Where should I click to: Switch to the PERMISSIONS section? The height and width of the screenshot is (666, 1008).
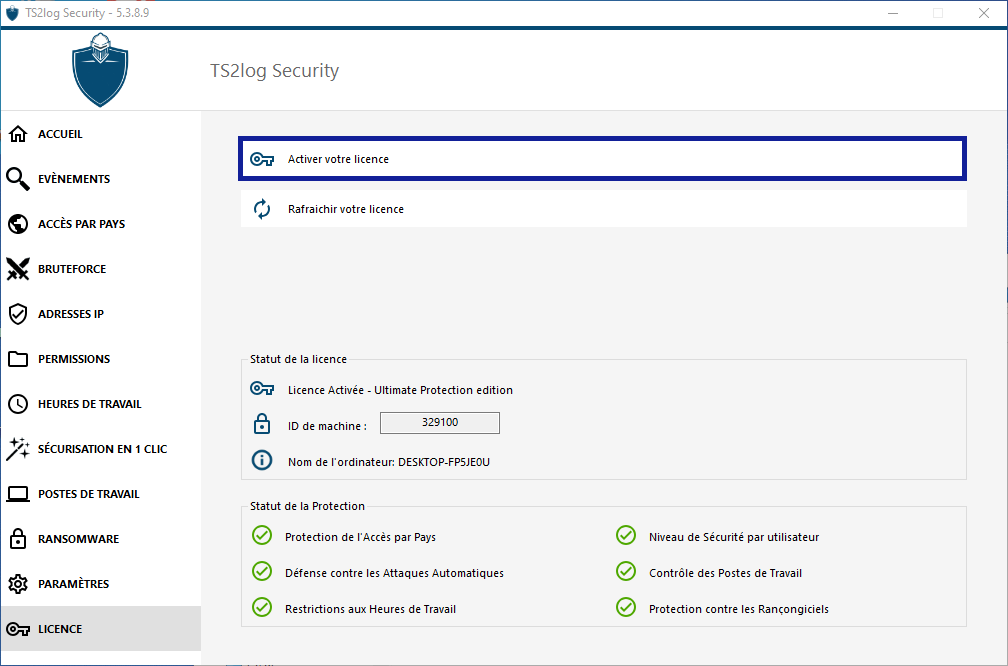coord(101,359)
